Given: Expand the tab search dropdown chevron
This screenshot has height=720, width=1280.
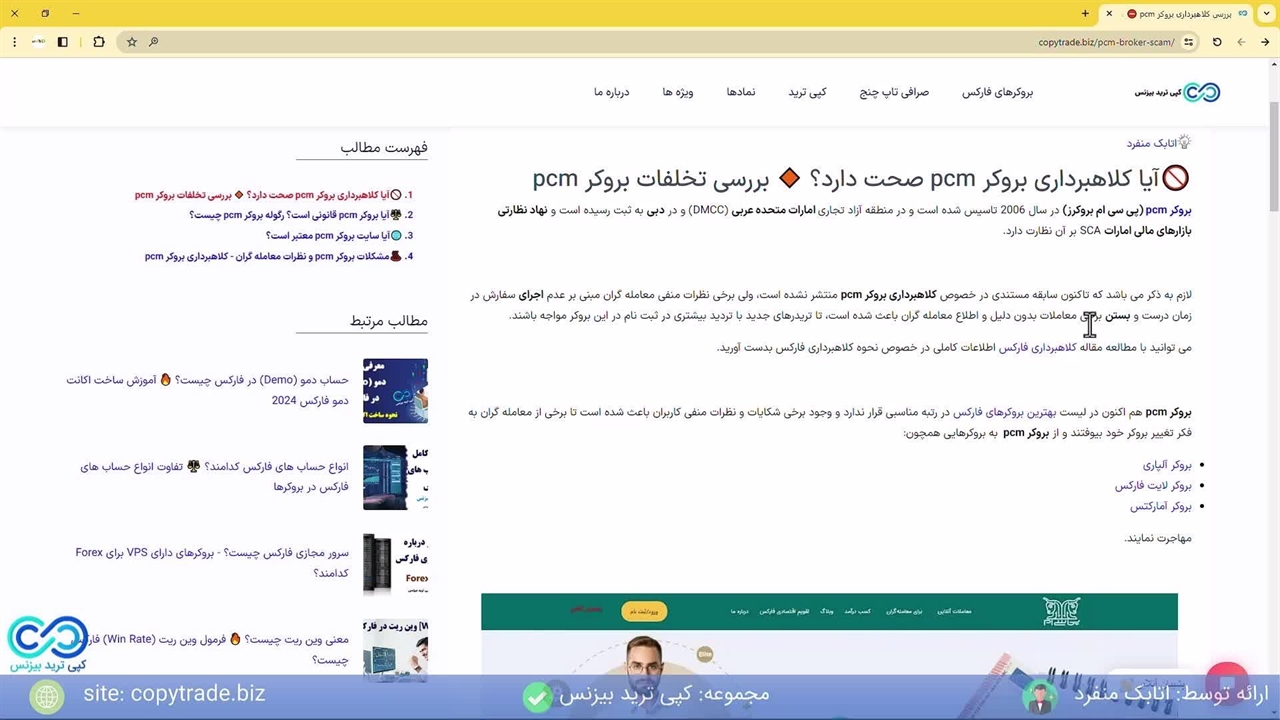Looking at the screenshot, I should click(1266, 14).
